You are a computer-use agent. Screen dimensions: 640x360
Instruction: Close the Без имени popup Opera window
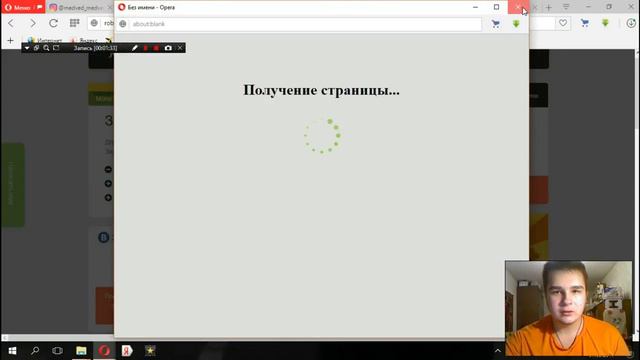pos(518,7)
